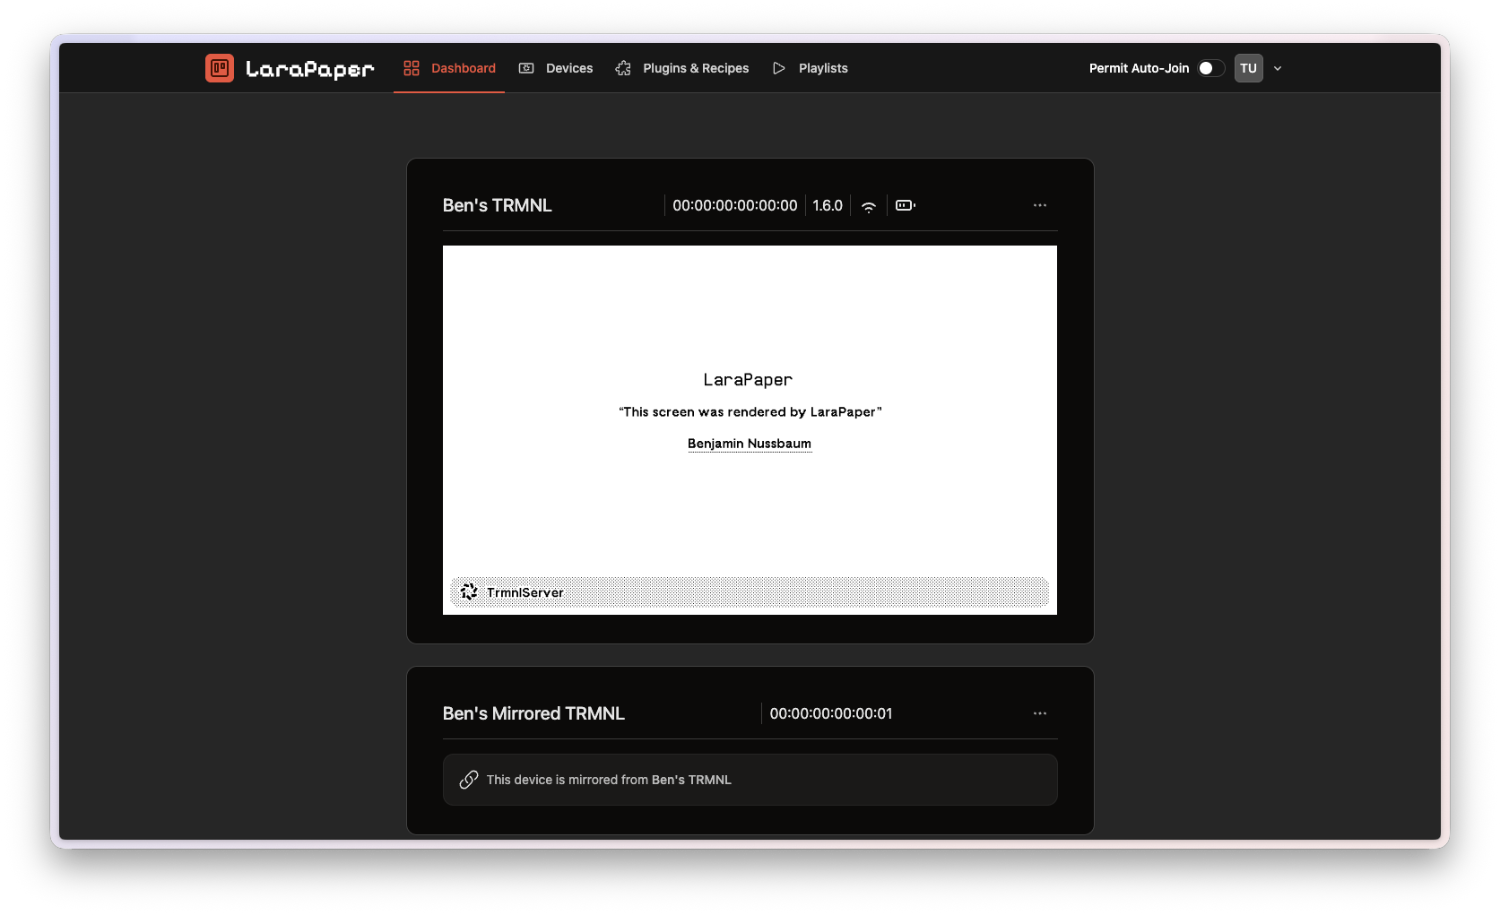Click the screen icon next to Devices
This screenshot has width=1500, height=915.
pyautogui.click(x=527, y=67)
